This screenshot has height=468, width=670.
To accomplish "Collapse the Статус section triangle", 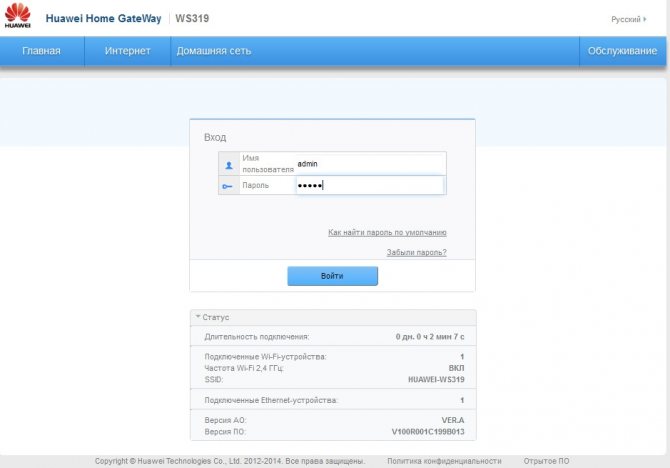I will click(198, 316).
